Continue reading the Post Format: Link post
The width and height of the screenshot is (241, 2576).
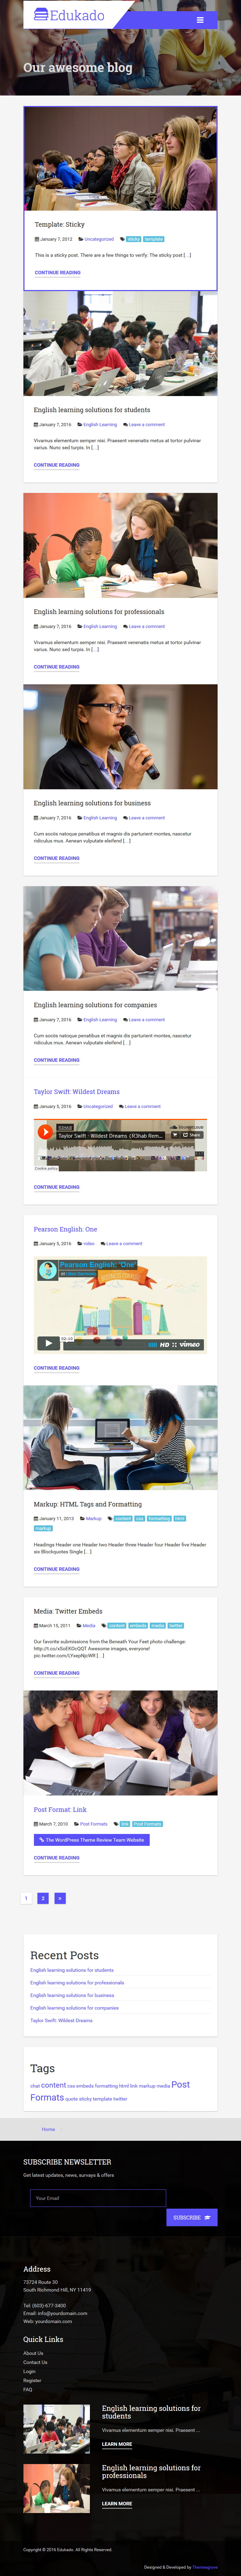[x=57, y=1858]
